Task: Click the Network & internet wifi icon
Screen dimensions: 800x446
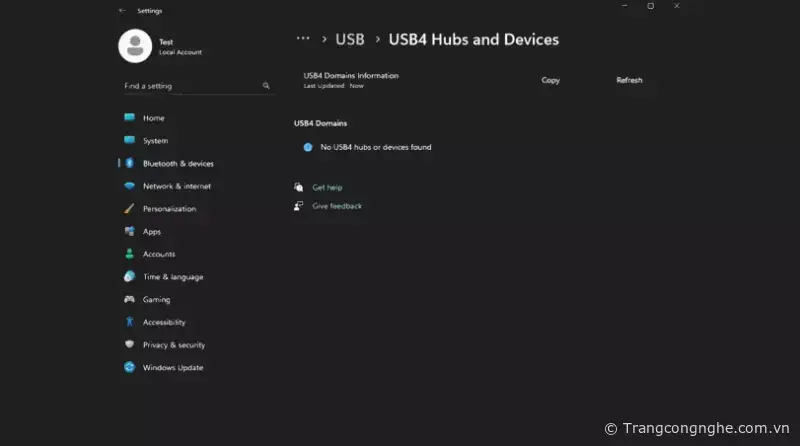Action: click(129, 186)
